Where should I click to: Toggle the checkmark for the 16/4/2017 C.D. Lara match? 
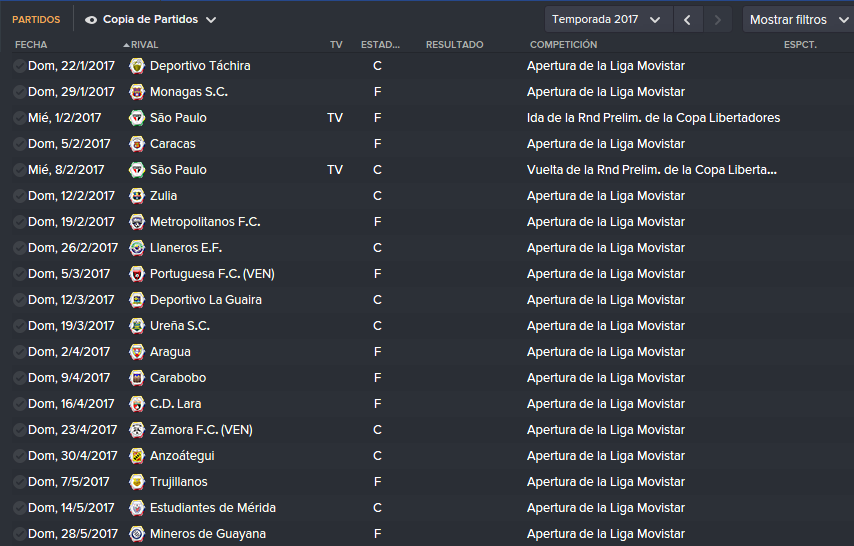point(19,404)
